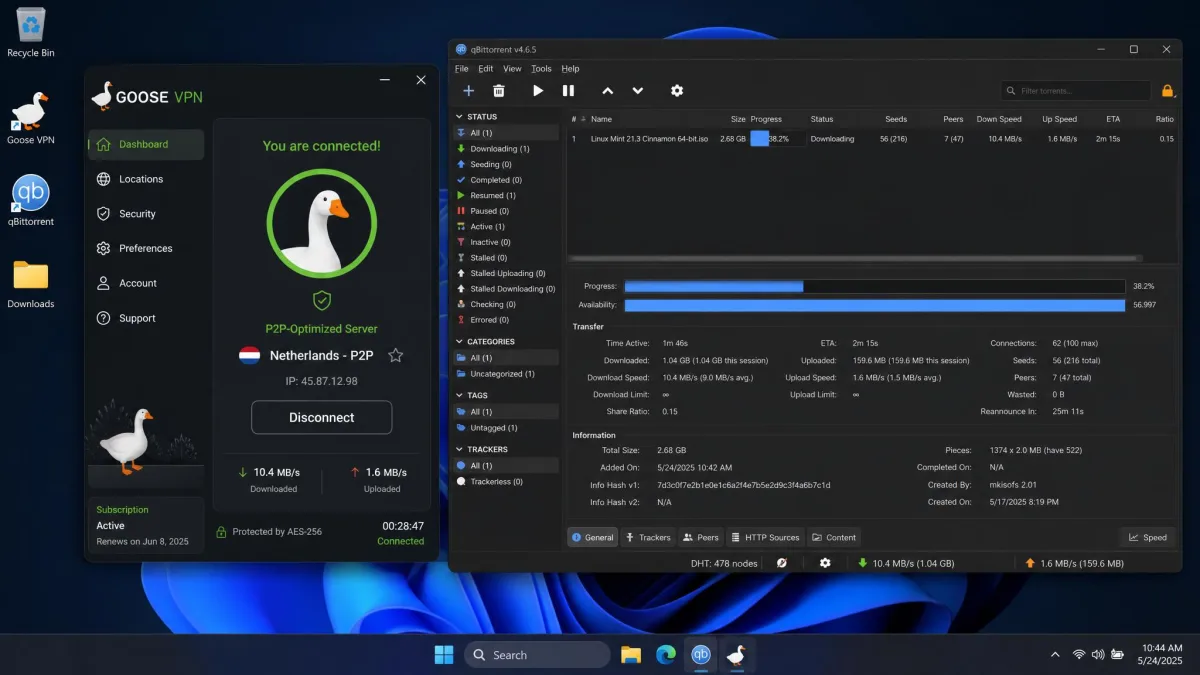Open the Tools menu
Screen dimensions: 1200x675
[x=541, y=69]
